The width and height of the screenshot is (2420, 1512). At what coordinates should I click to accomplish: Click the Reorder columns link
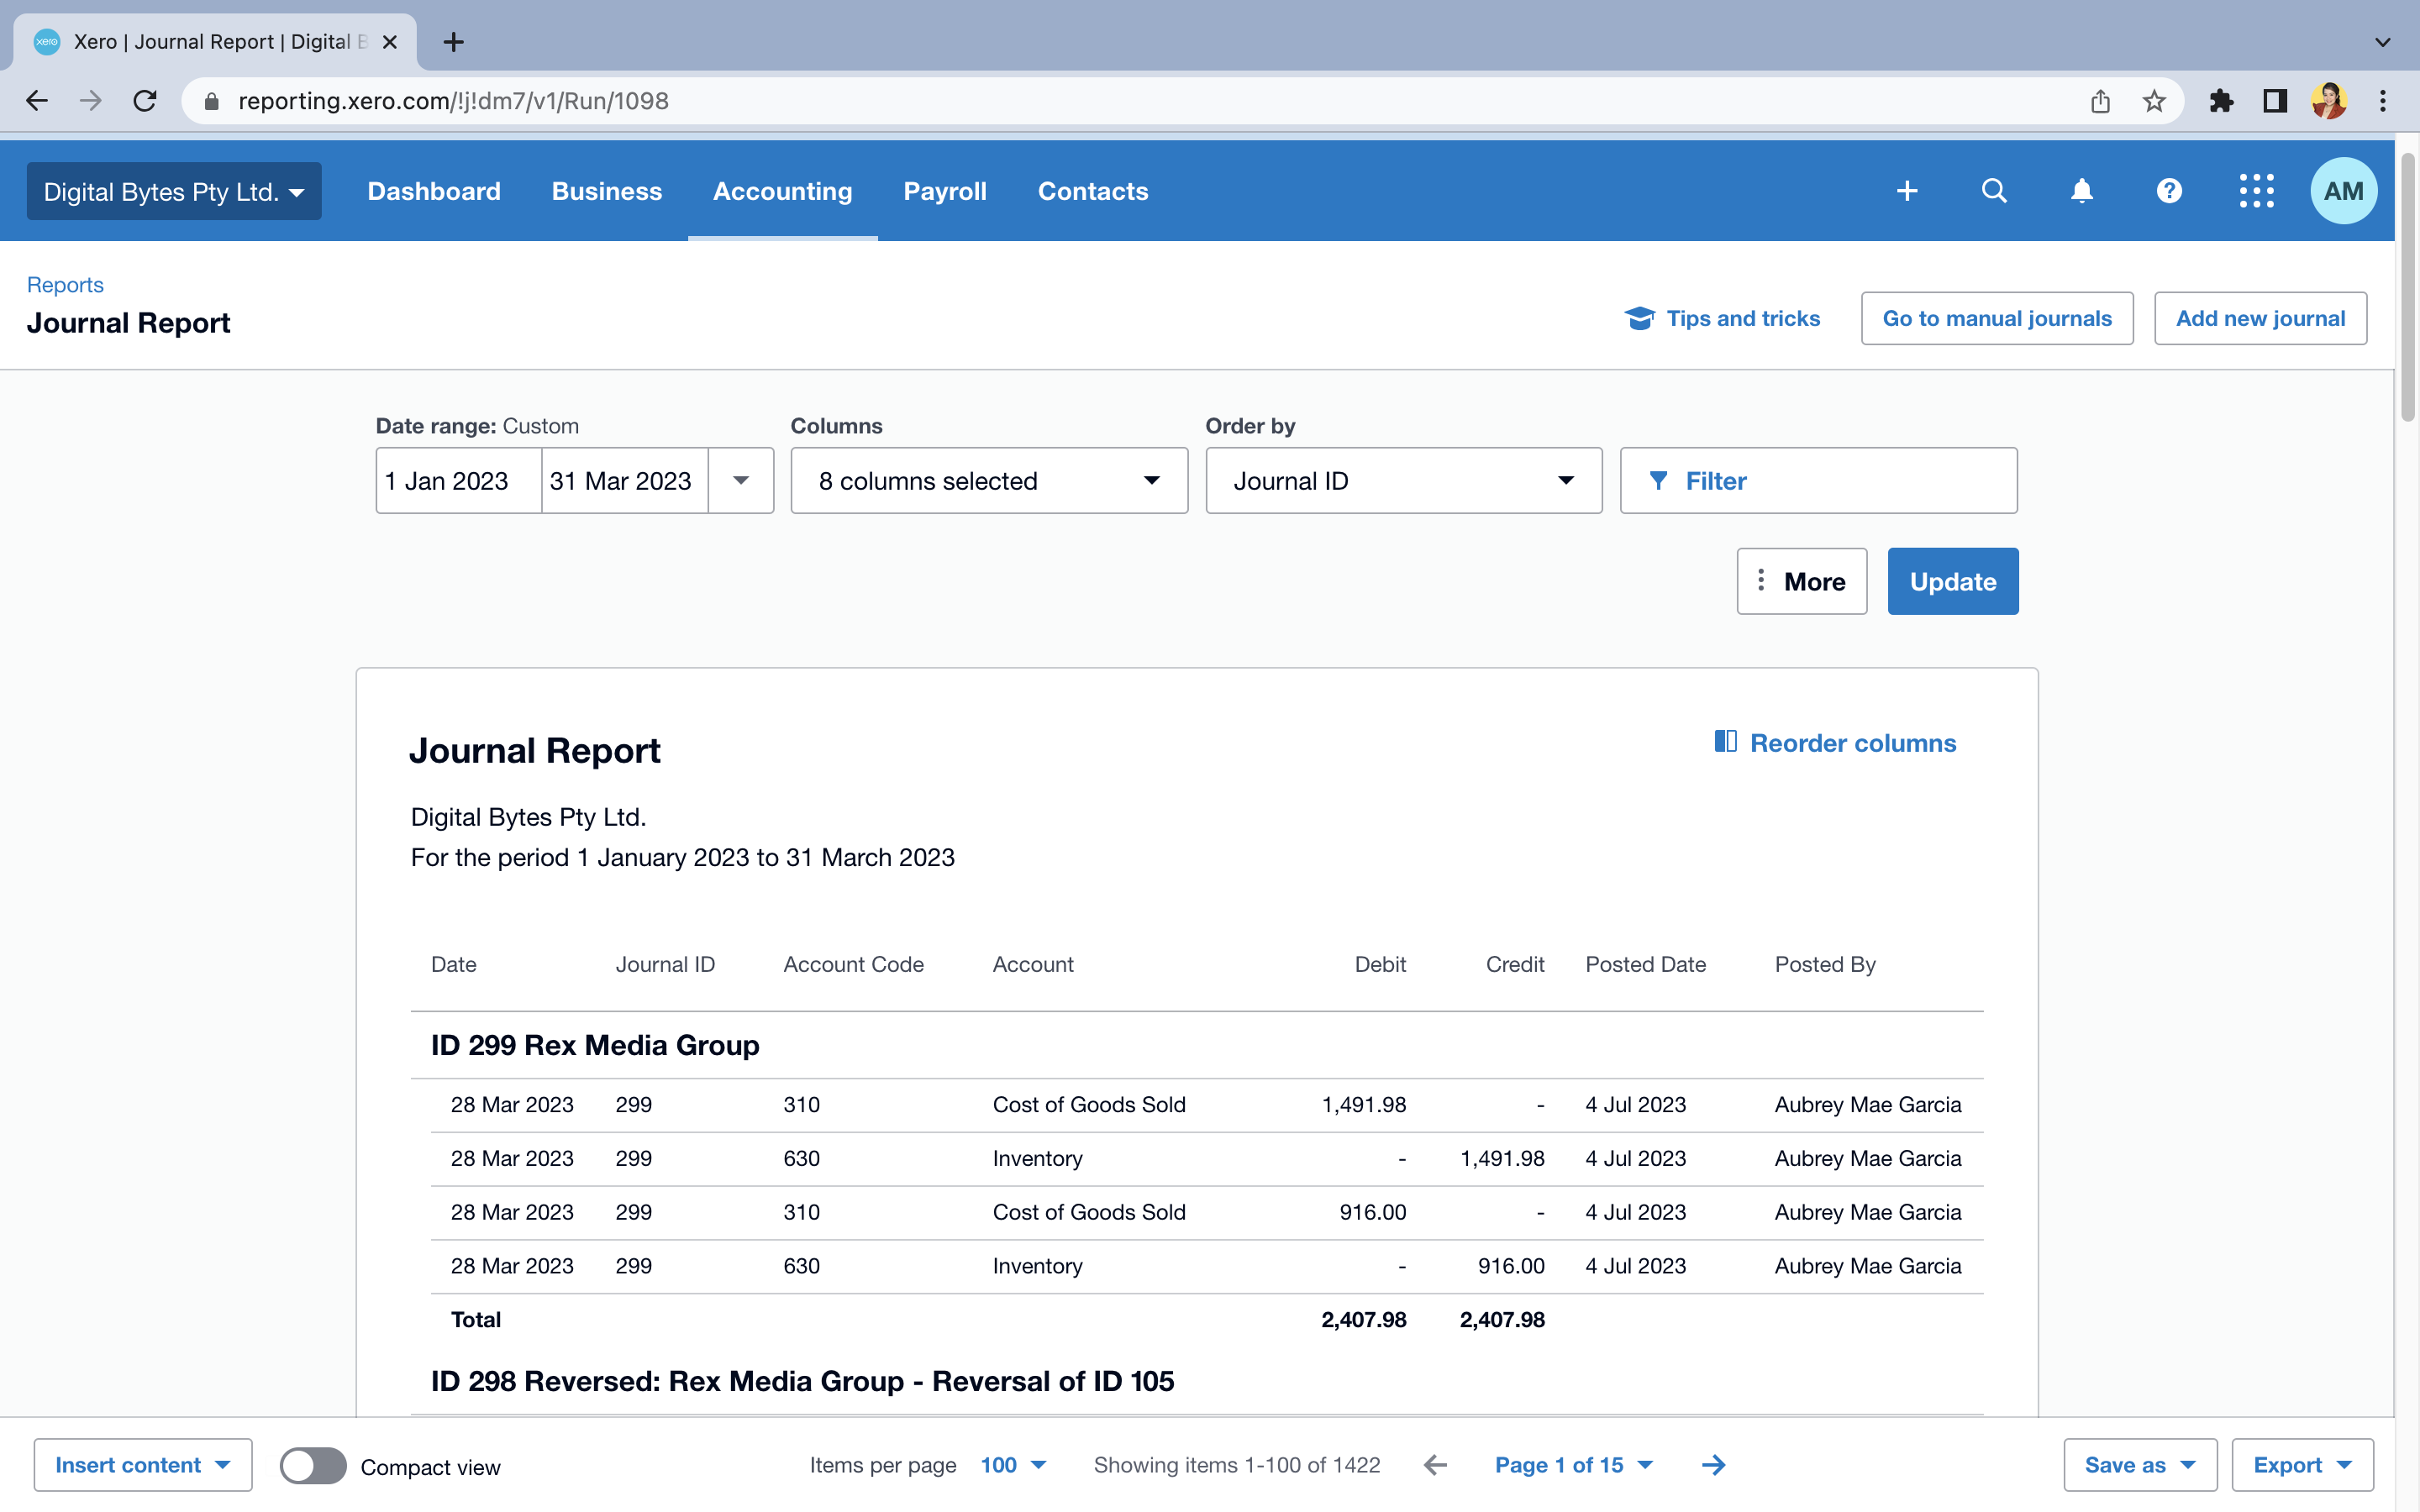tap(1835, 743)
